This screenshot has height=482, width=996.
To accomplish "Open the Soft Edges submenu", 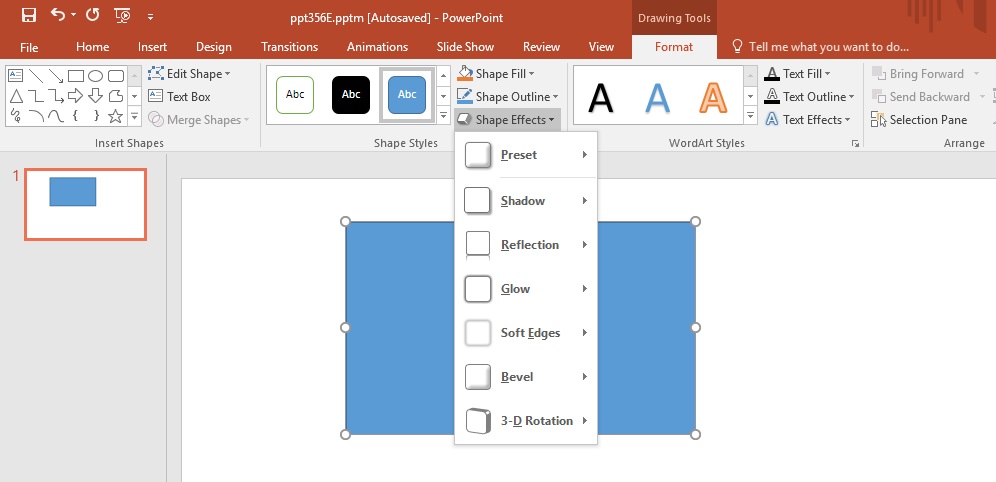I will (526, 333).
